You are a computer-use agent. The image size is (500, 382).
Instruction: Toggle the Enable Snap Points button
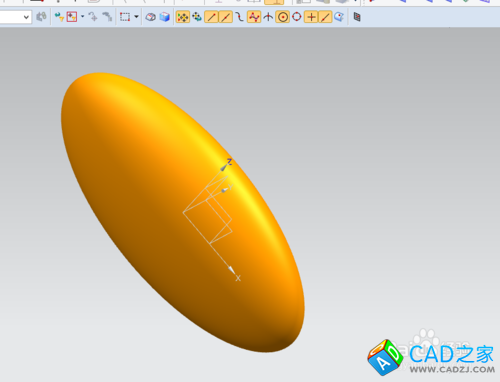[x=183, y=17]
